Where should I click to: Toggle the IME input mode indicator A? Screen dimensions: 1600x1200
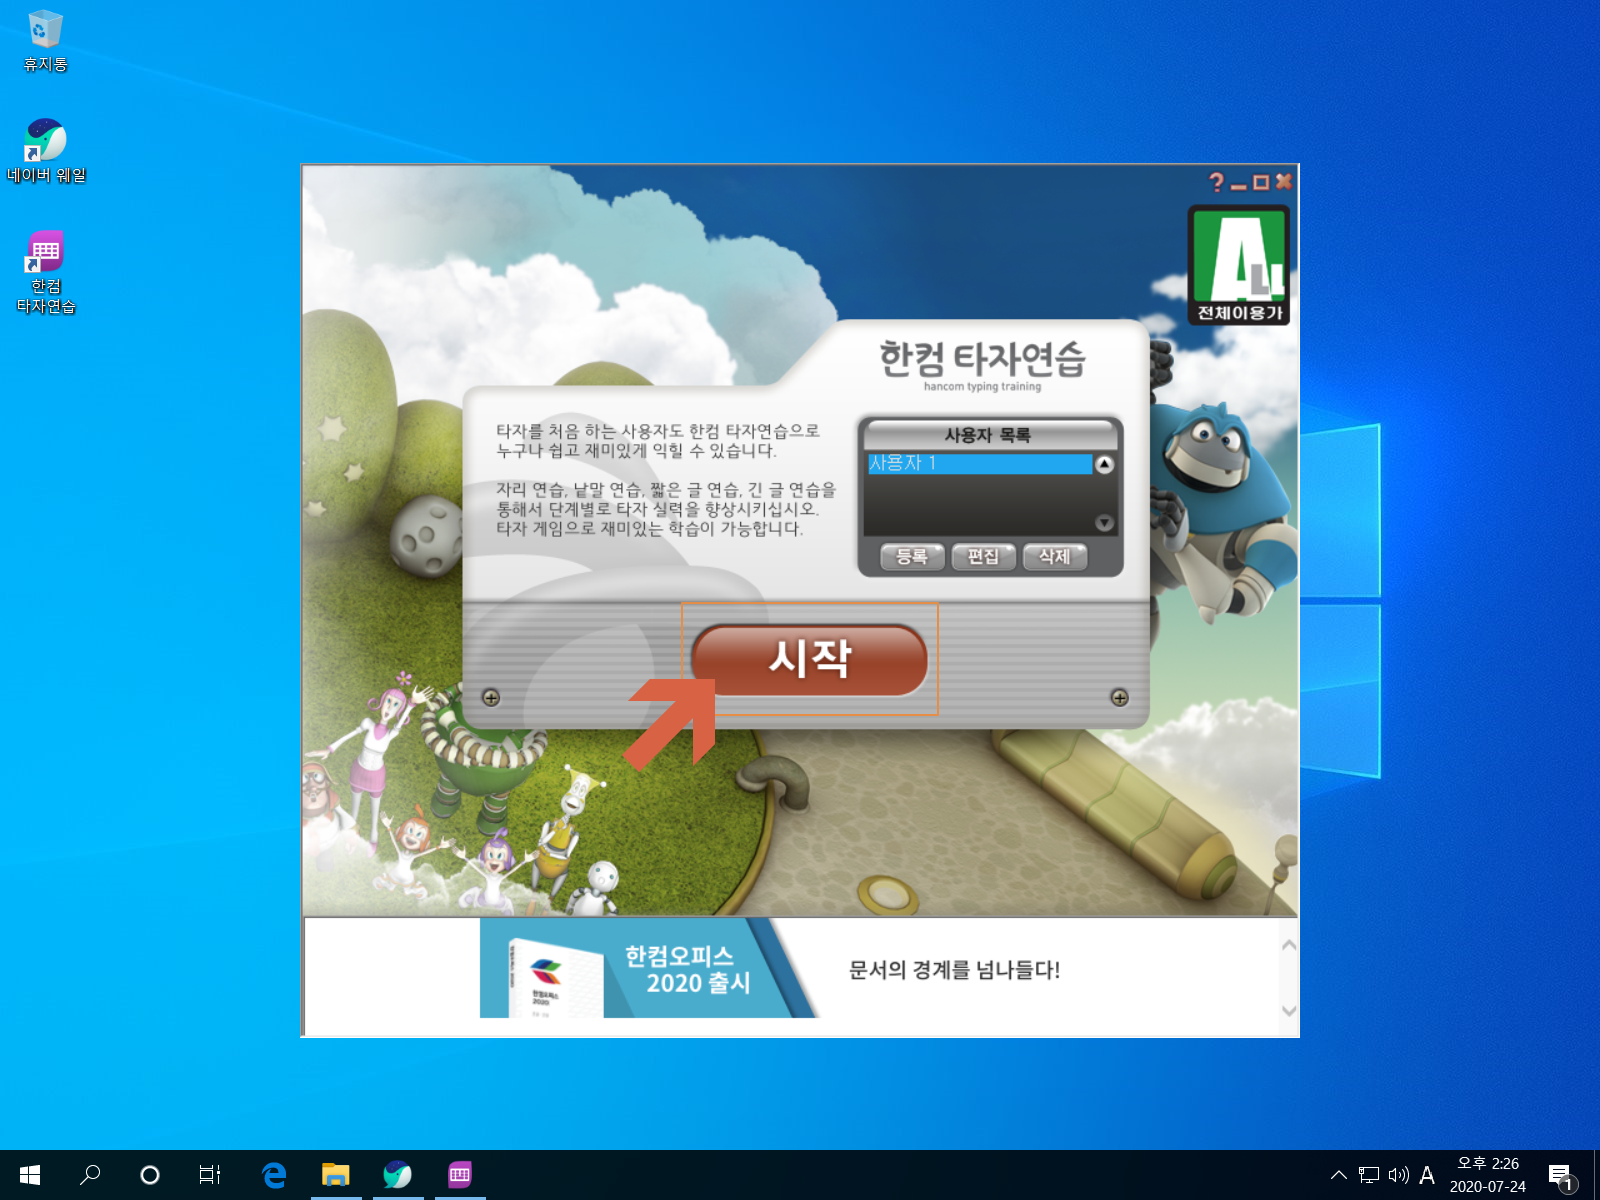coord(1427,1175)
